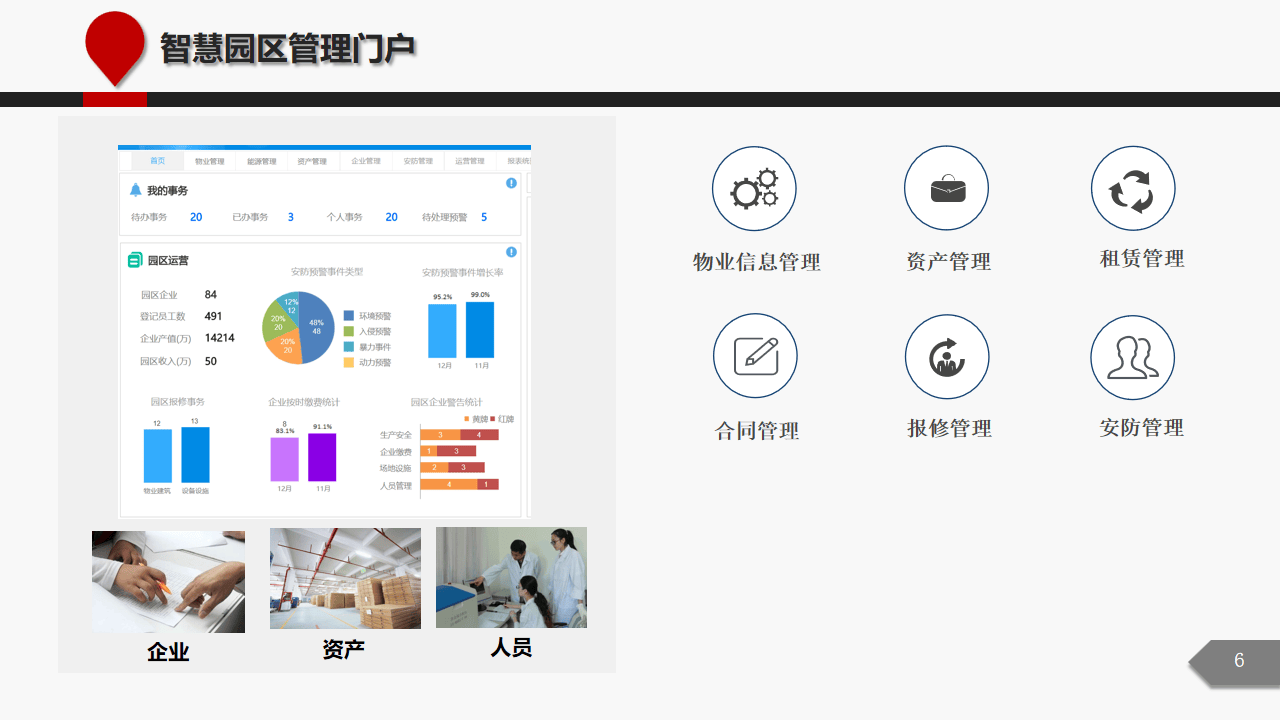The image size is (1280, 720).
Task: Click the 物业建筑 bar in 园区报修事务
Action: tap(157, 456)
